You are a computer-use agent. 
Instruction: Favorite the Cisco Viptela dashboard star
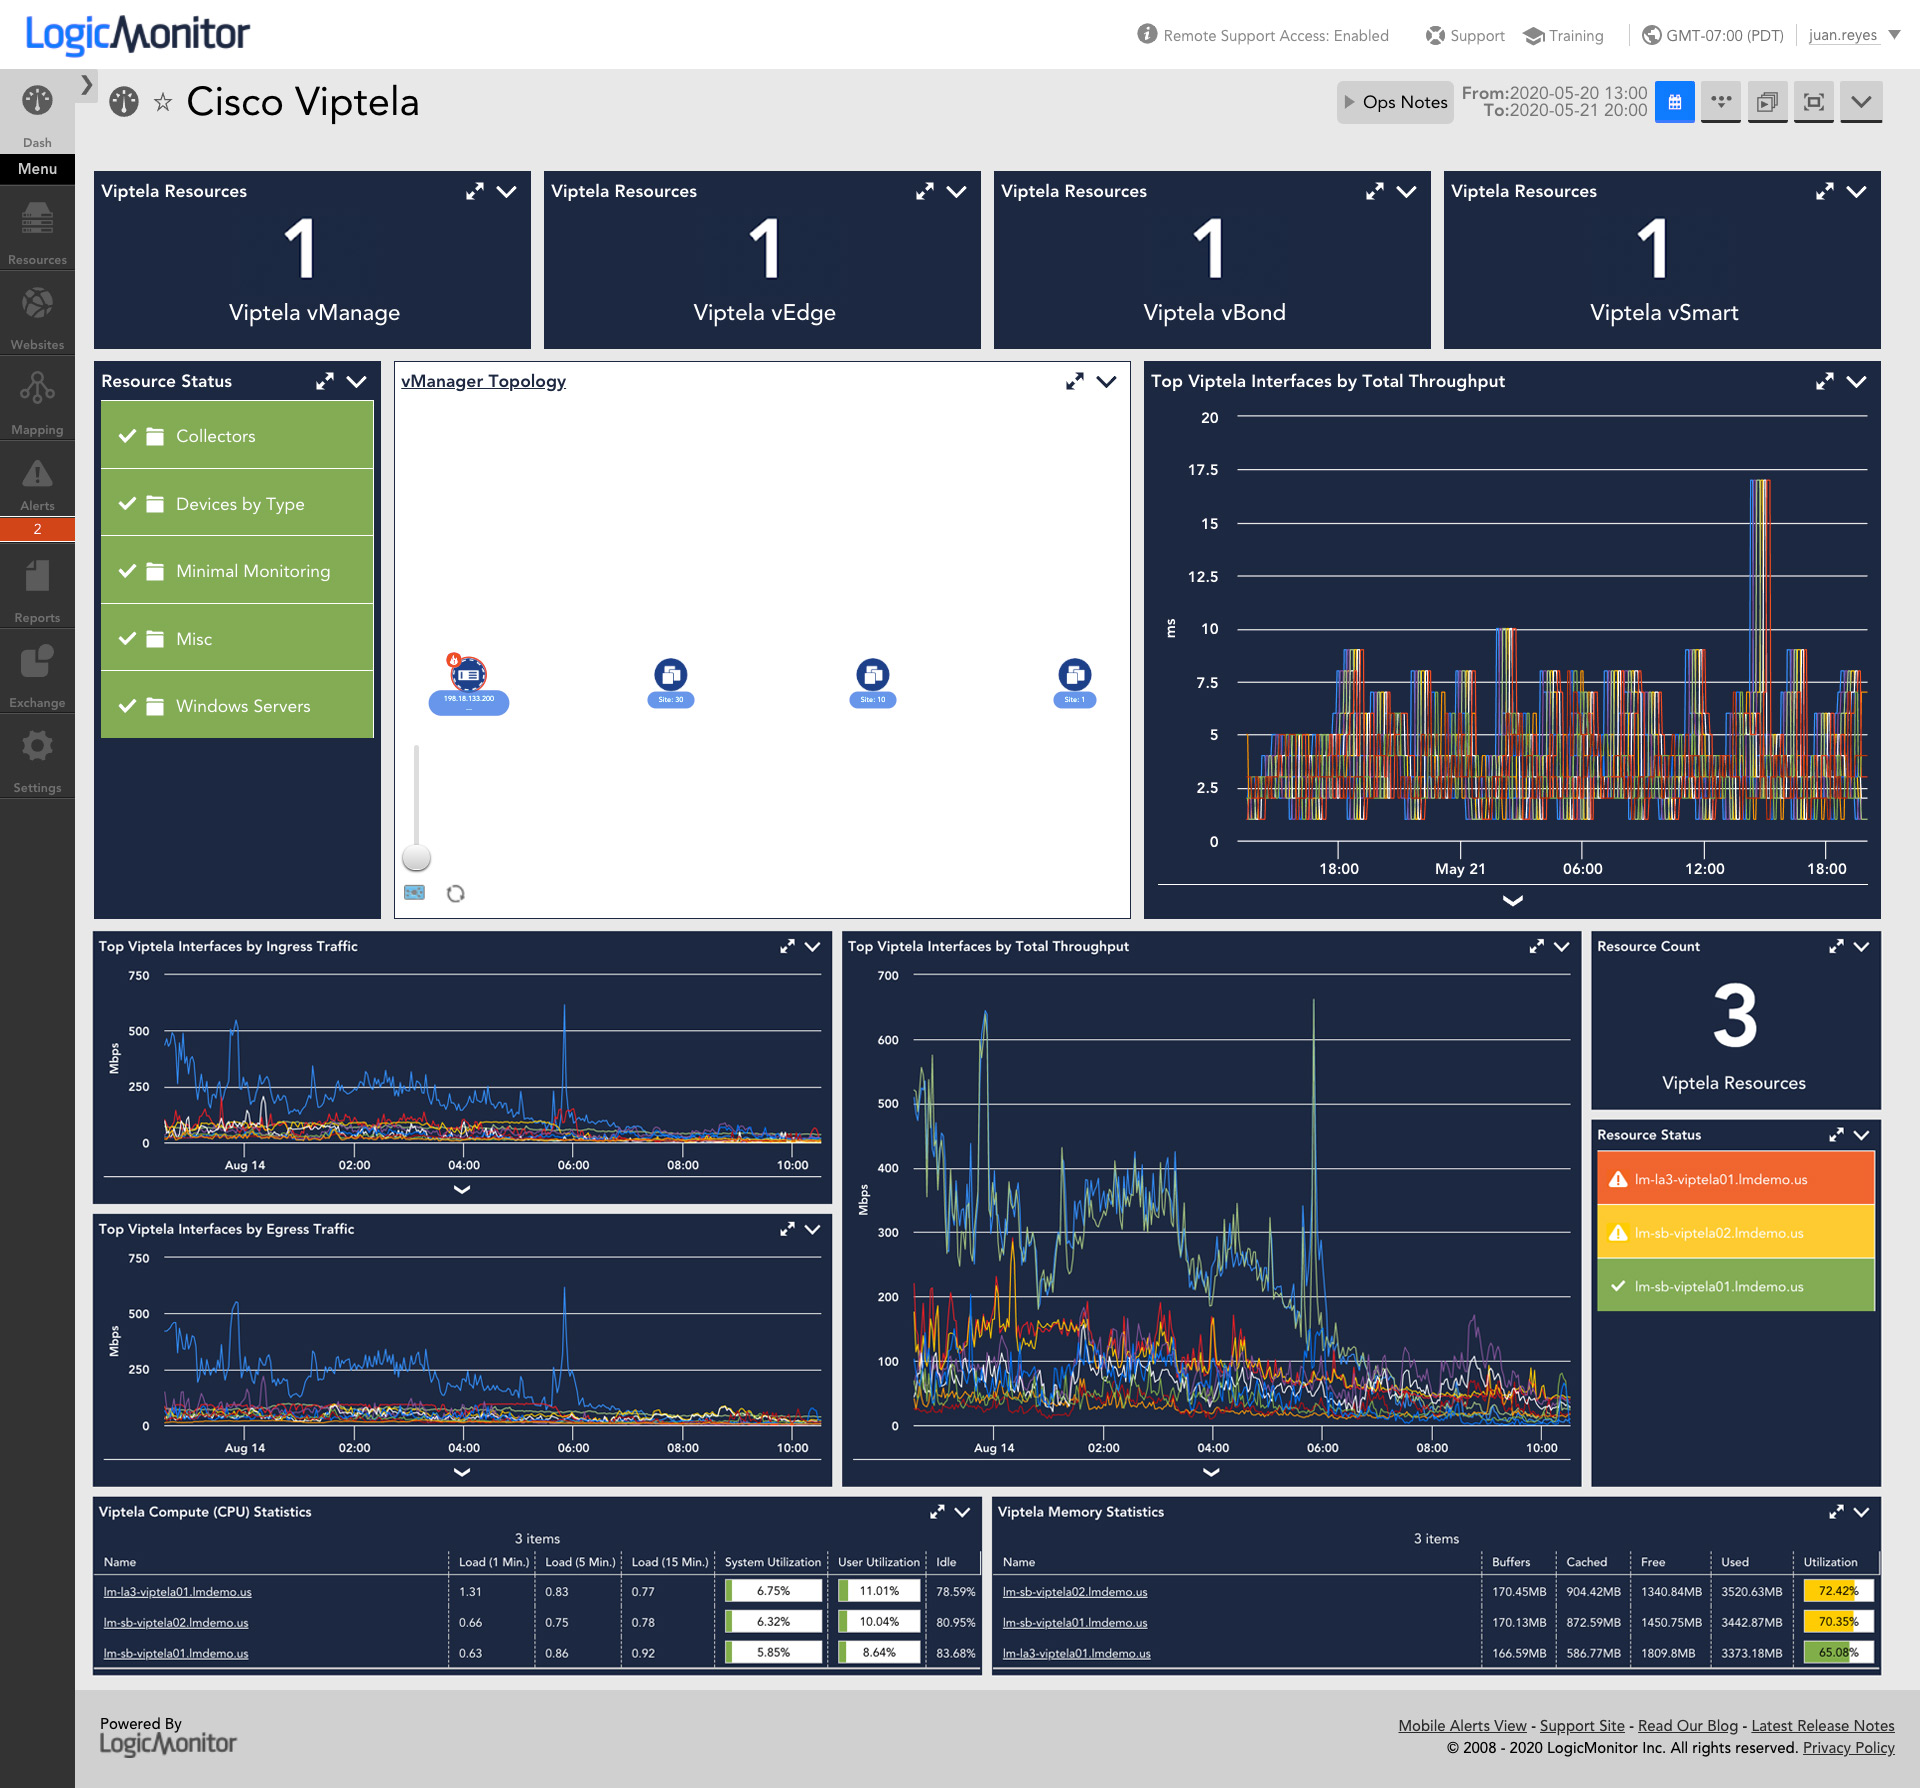click(163, 102)
